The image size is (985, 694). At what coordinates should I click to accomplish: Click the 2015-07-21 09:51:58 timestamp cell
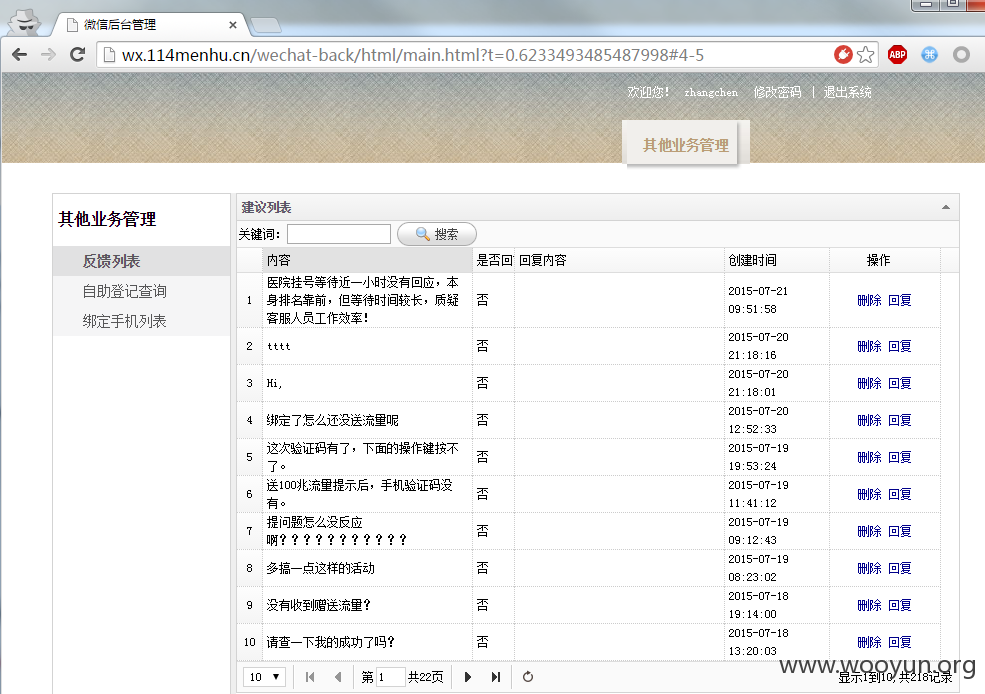point(776,300)
